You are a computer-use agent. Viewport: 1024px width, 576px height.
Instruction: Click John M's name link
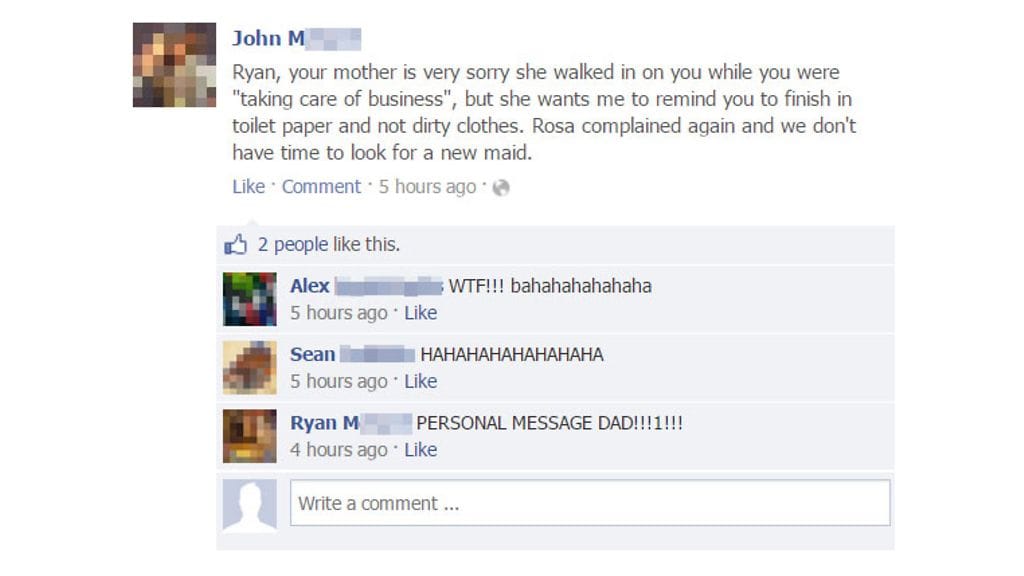point(296,39)
